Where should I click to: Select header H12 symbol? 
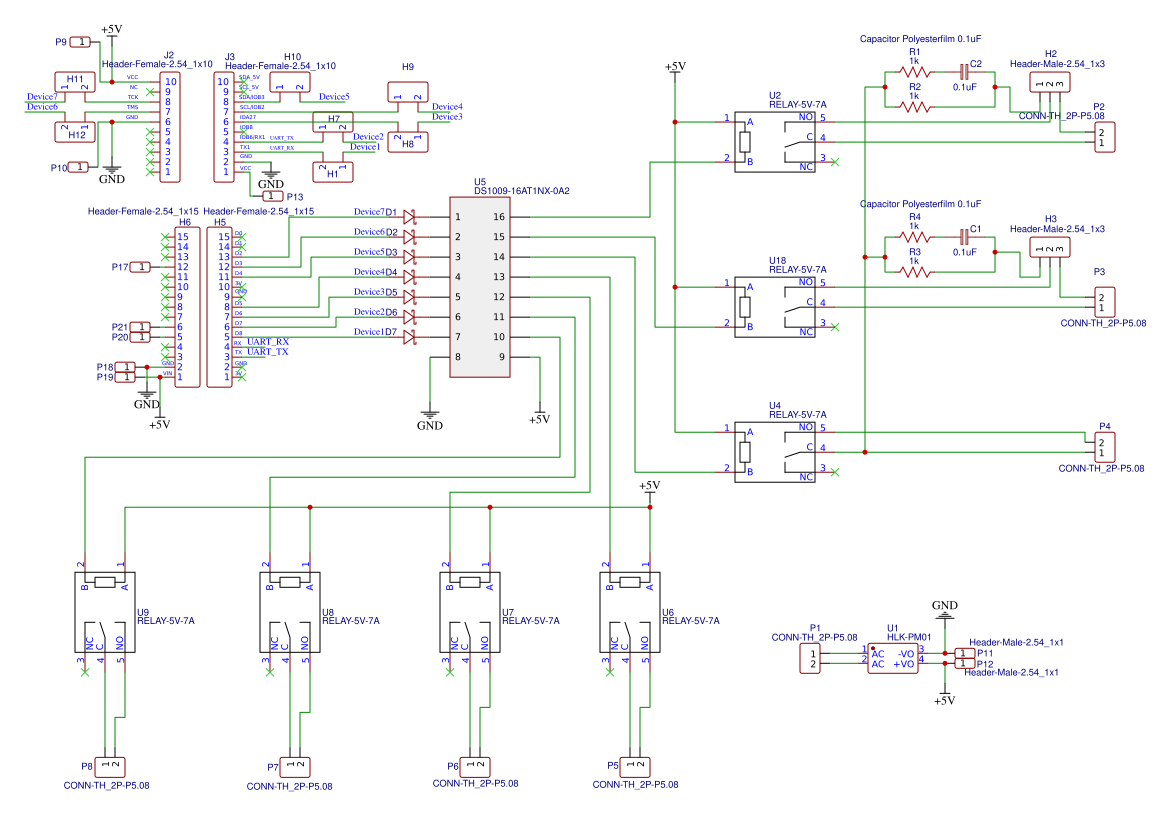pos(75,132)
